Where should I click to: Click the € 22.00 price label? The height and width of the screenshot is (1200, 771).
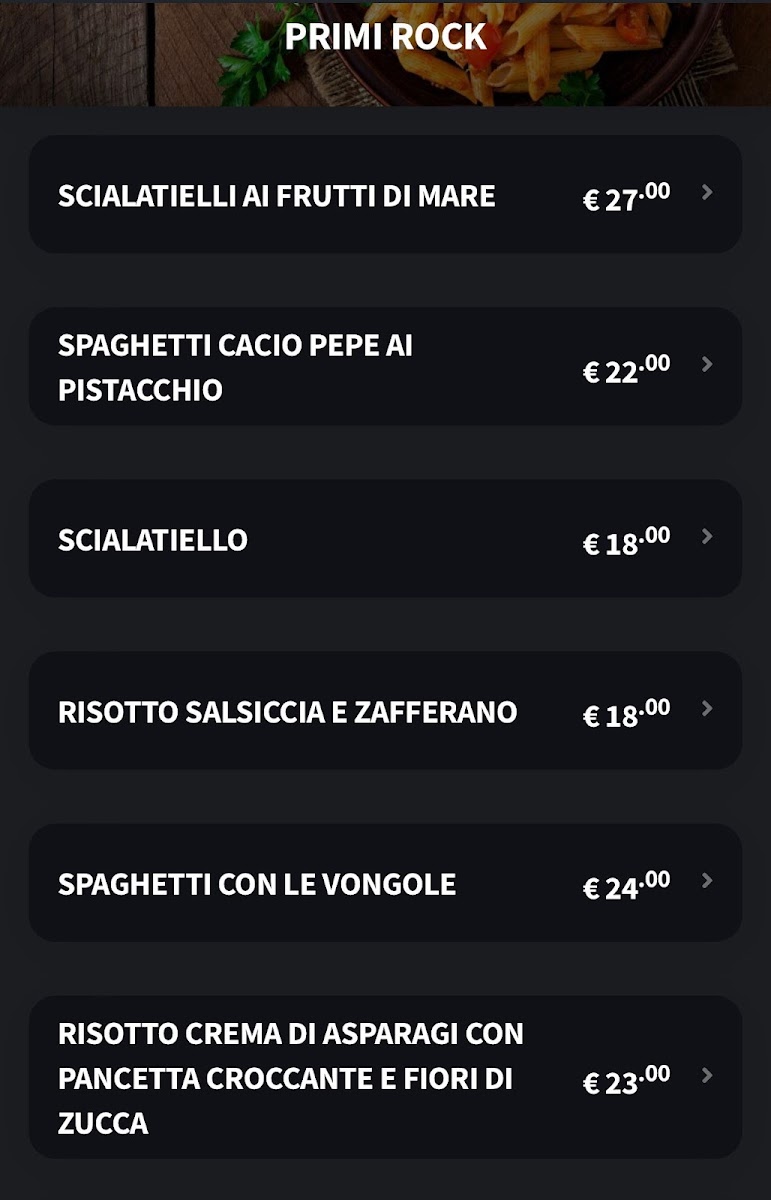[626, 368]
